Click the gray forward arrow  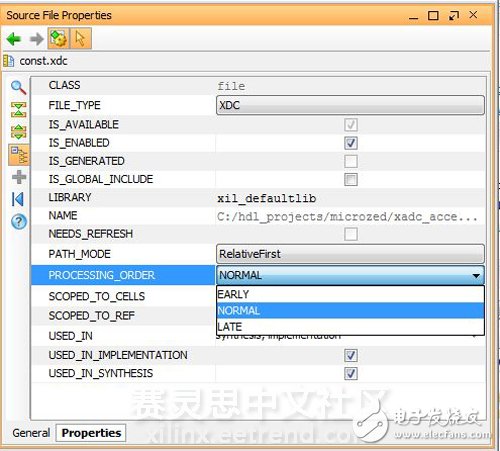[36, 39]
